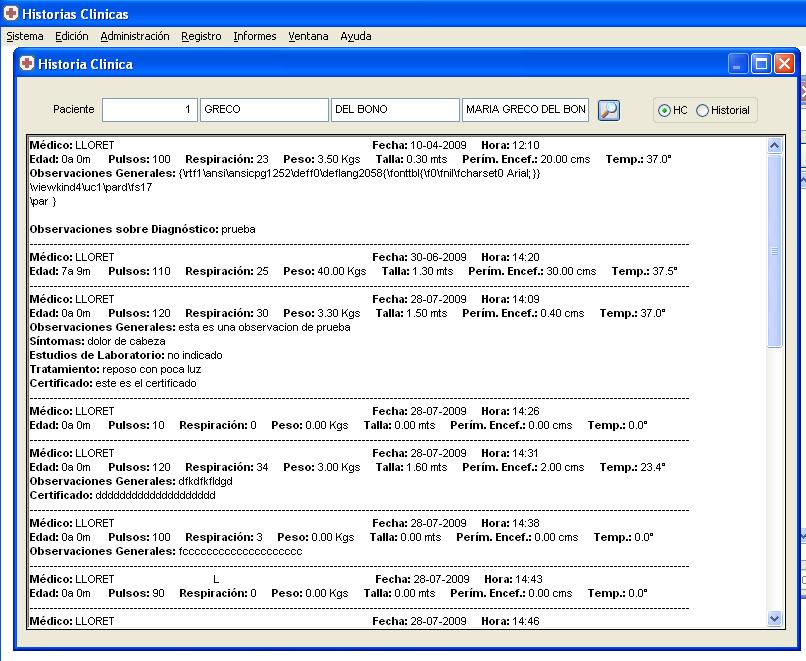
Task: Open the Ayuda menu
Action: pyautogui.click(x=355, y=36)
